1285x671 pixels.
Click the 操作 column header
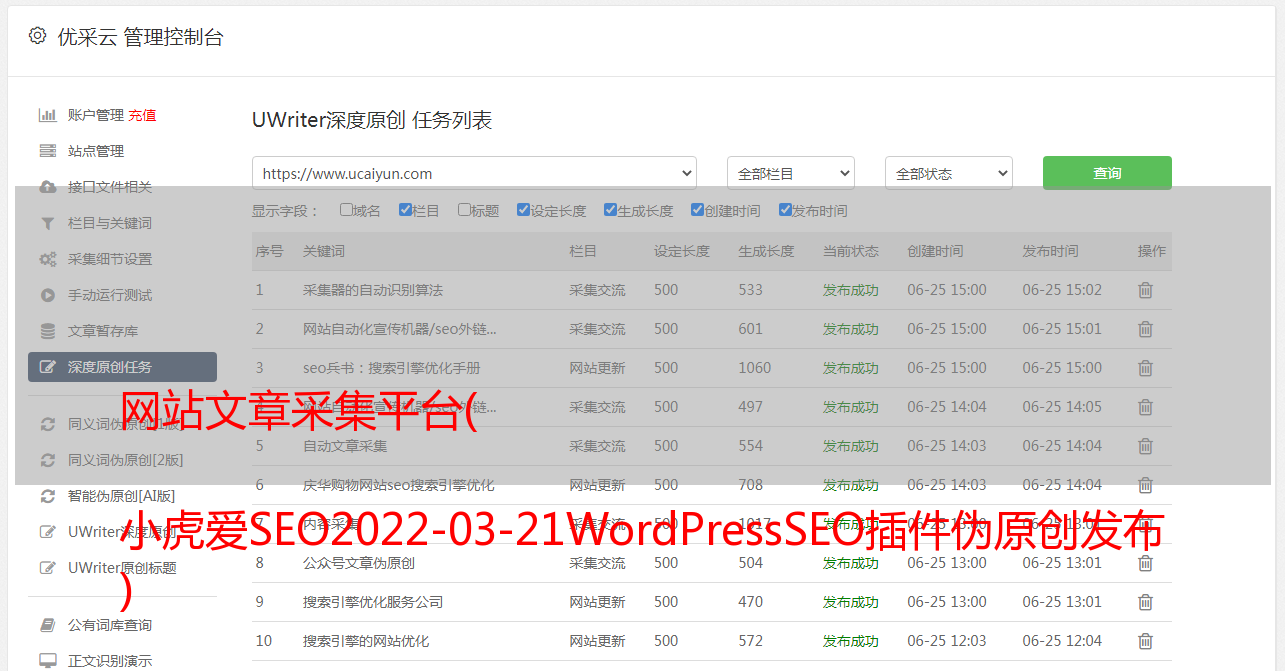[x=1152, y=251]
